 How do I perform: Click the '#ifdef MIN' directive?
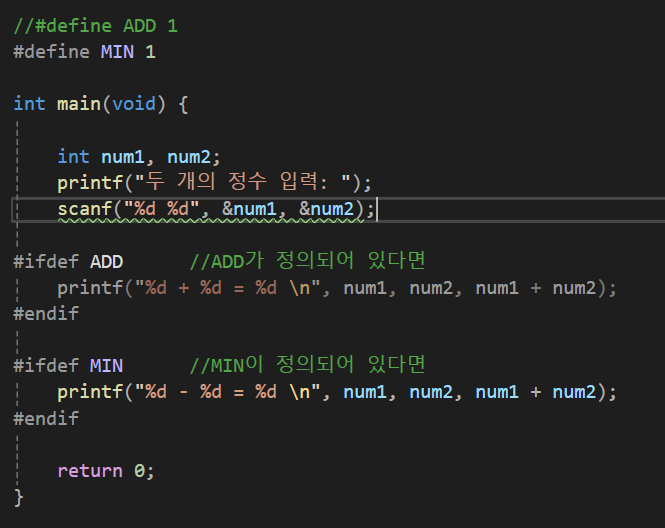(x=68, y=366)
